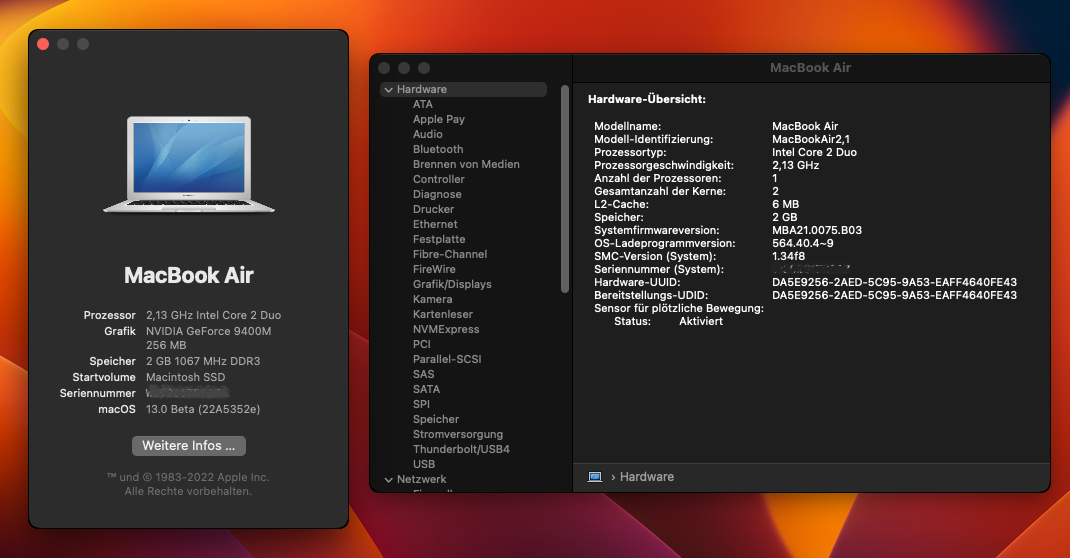Click Hardware in the bottom path bar
Screen dimensions: 1070x558
pyautogui.click(x=646, y=477)
